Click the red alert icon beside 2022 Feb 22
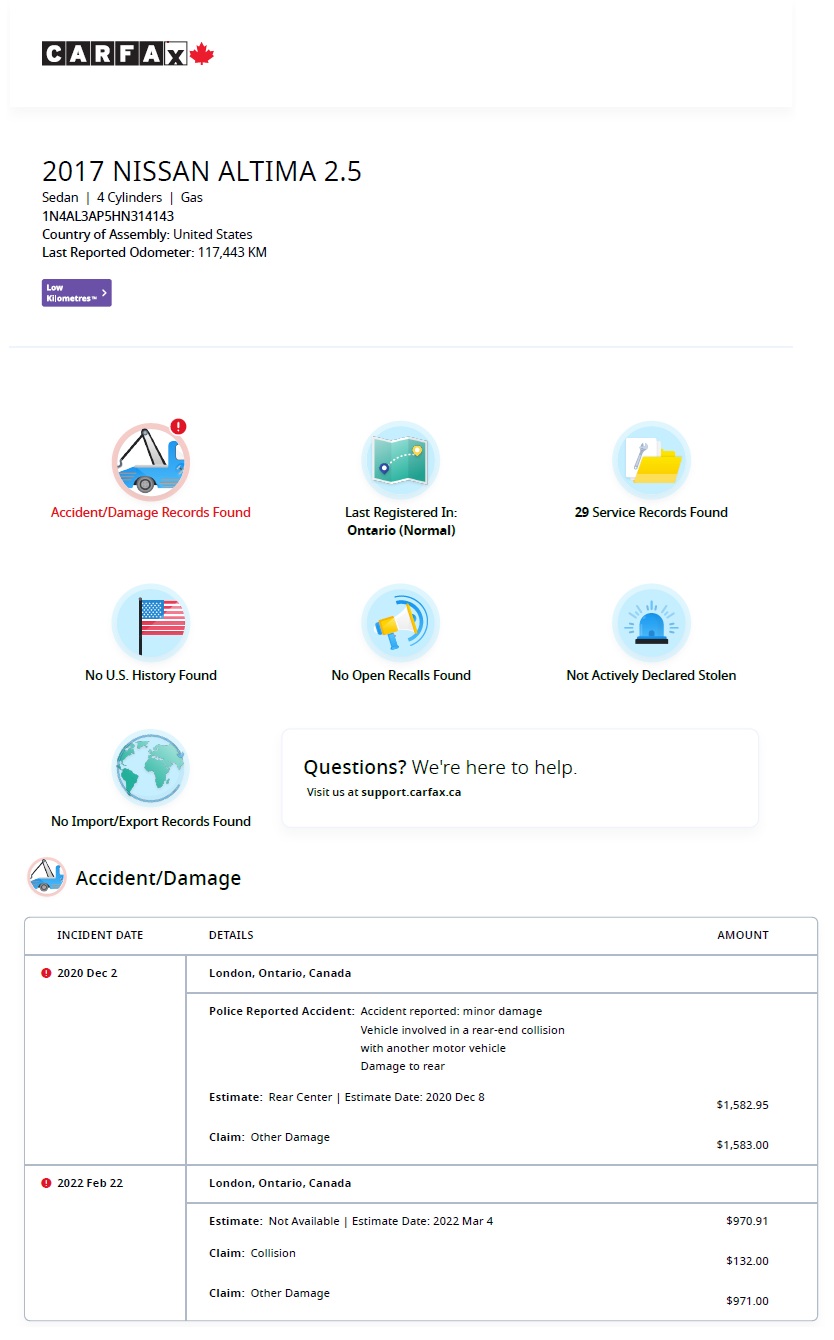Image resolution: width=834 pixels, height=1340 pixels. [46, 1183]
